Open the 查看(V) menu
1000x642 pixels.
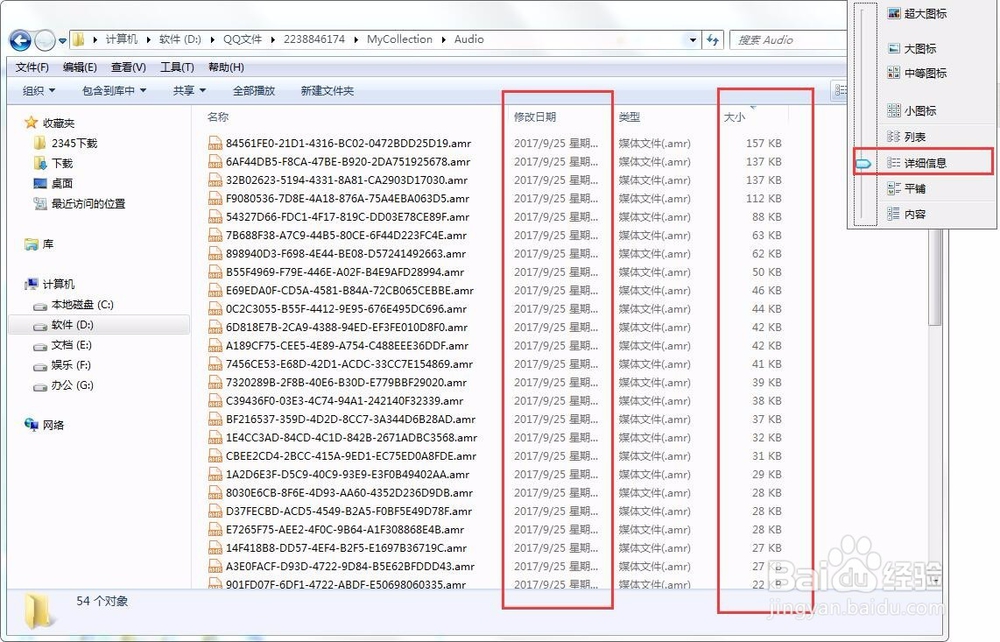click(128, 67)
